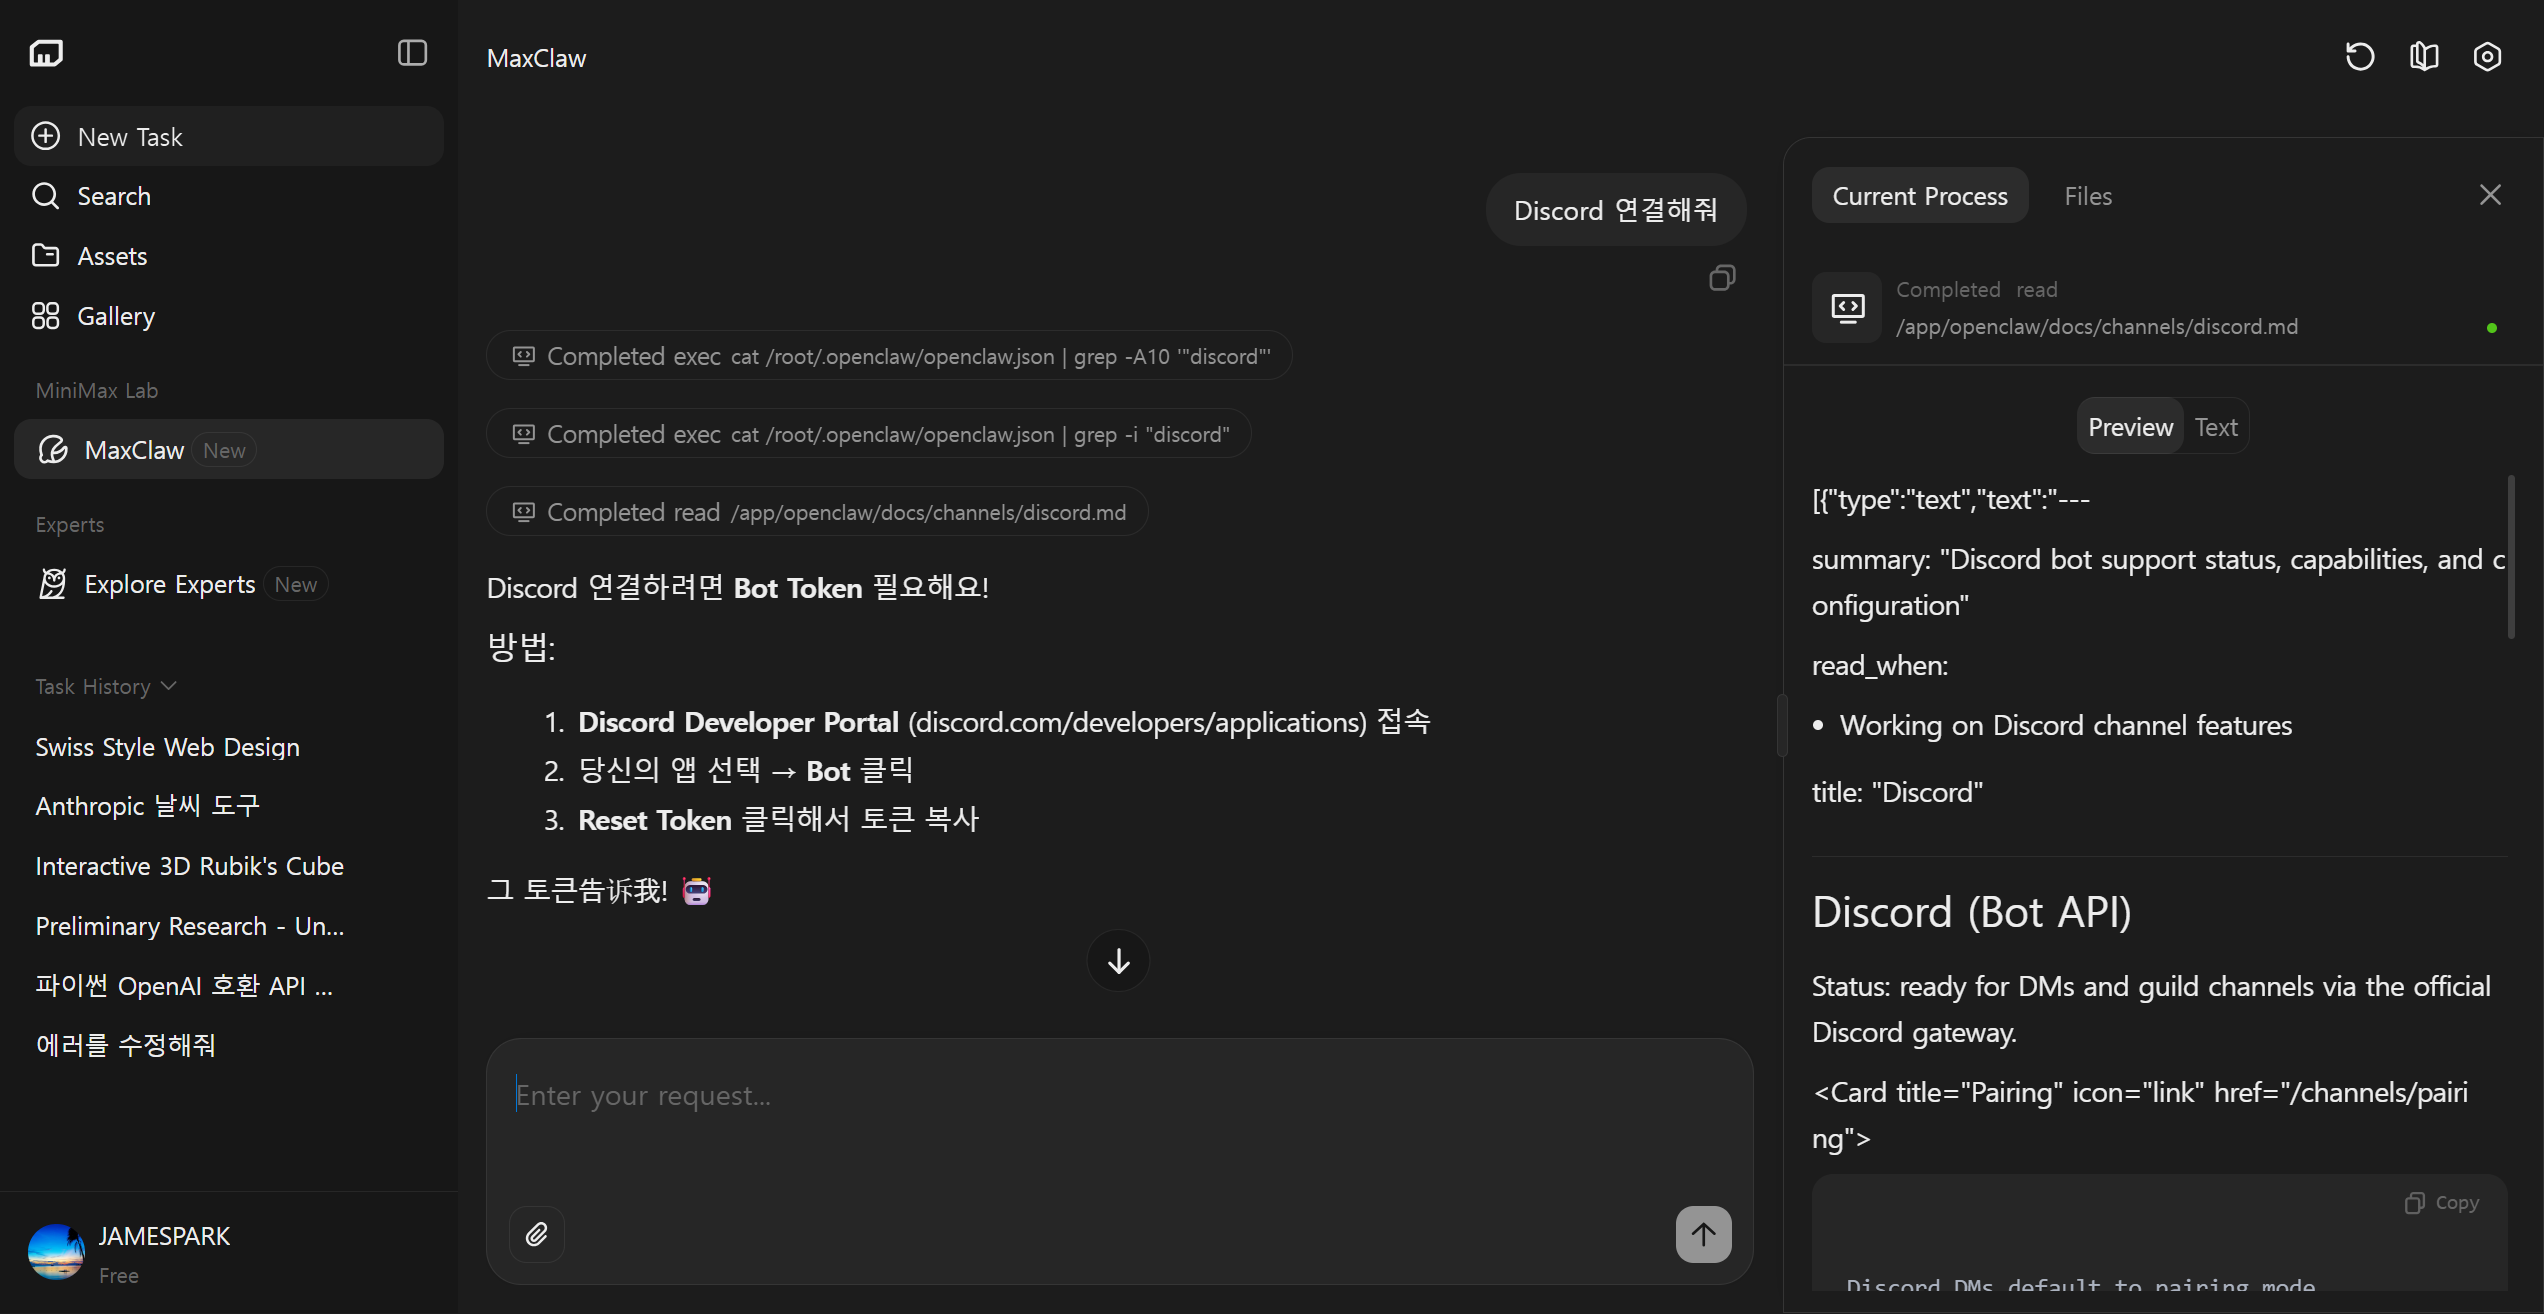Copy the code block via Copy button
The height and width of the screenshot is (1314, 2544).
click(2442, 1202)
